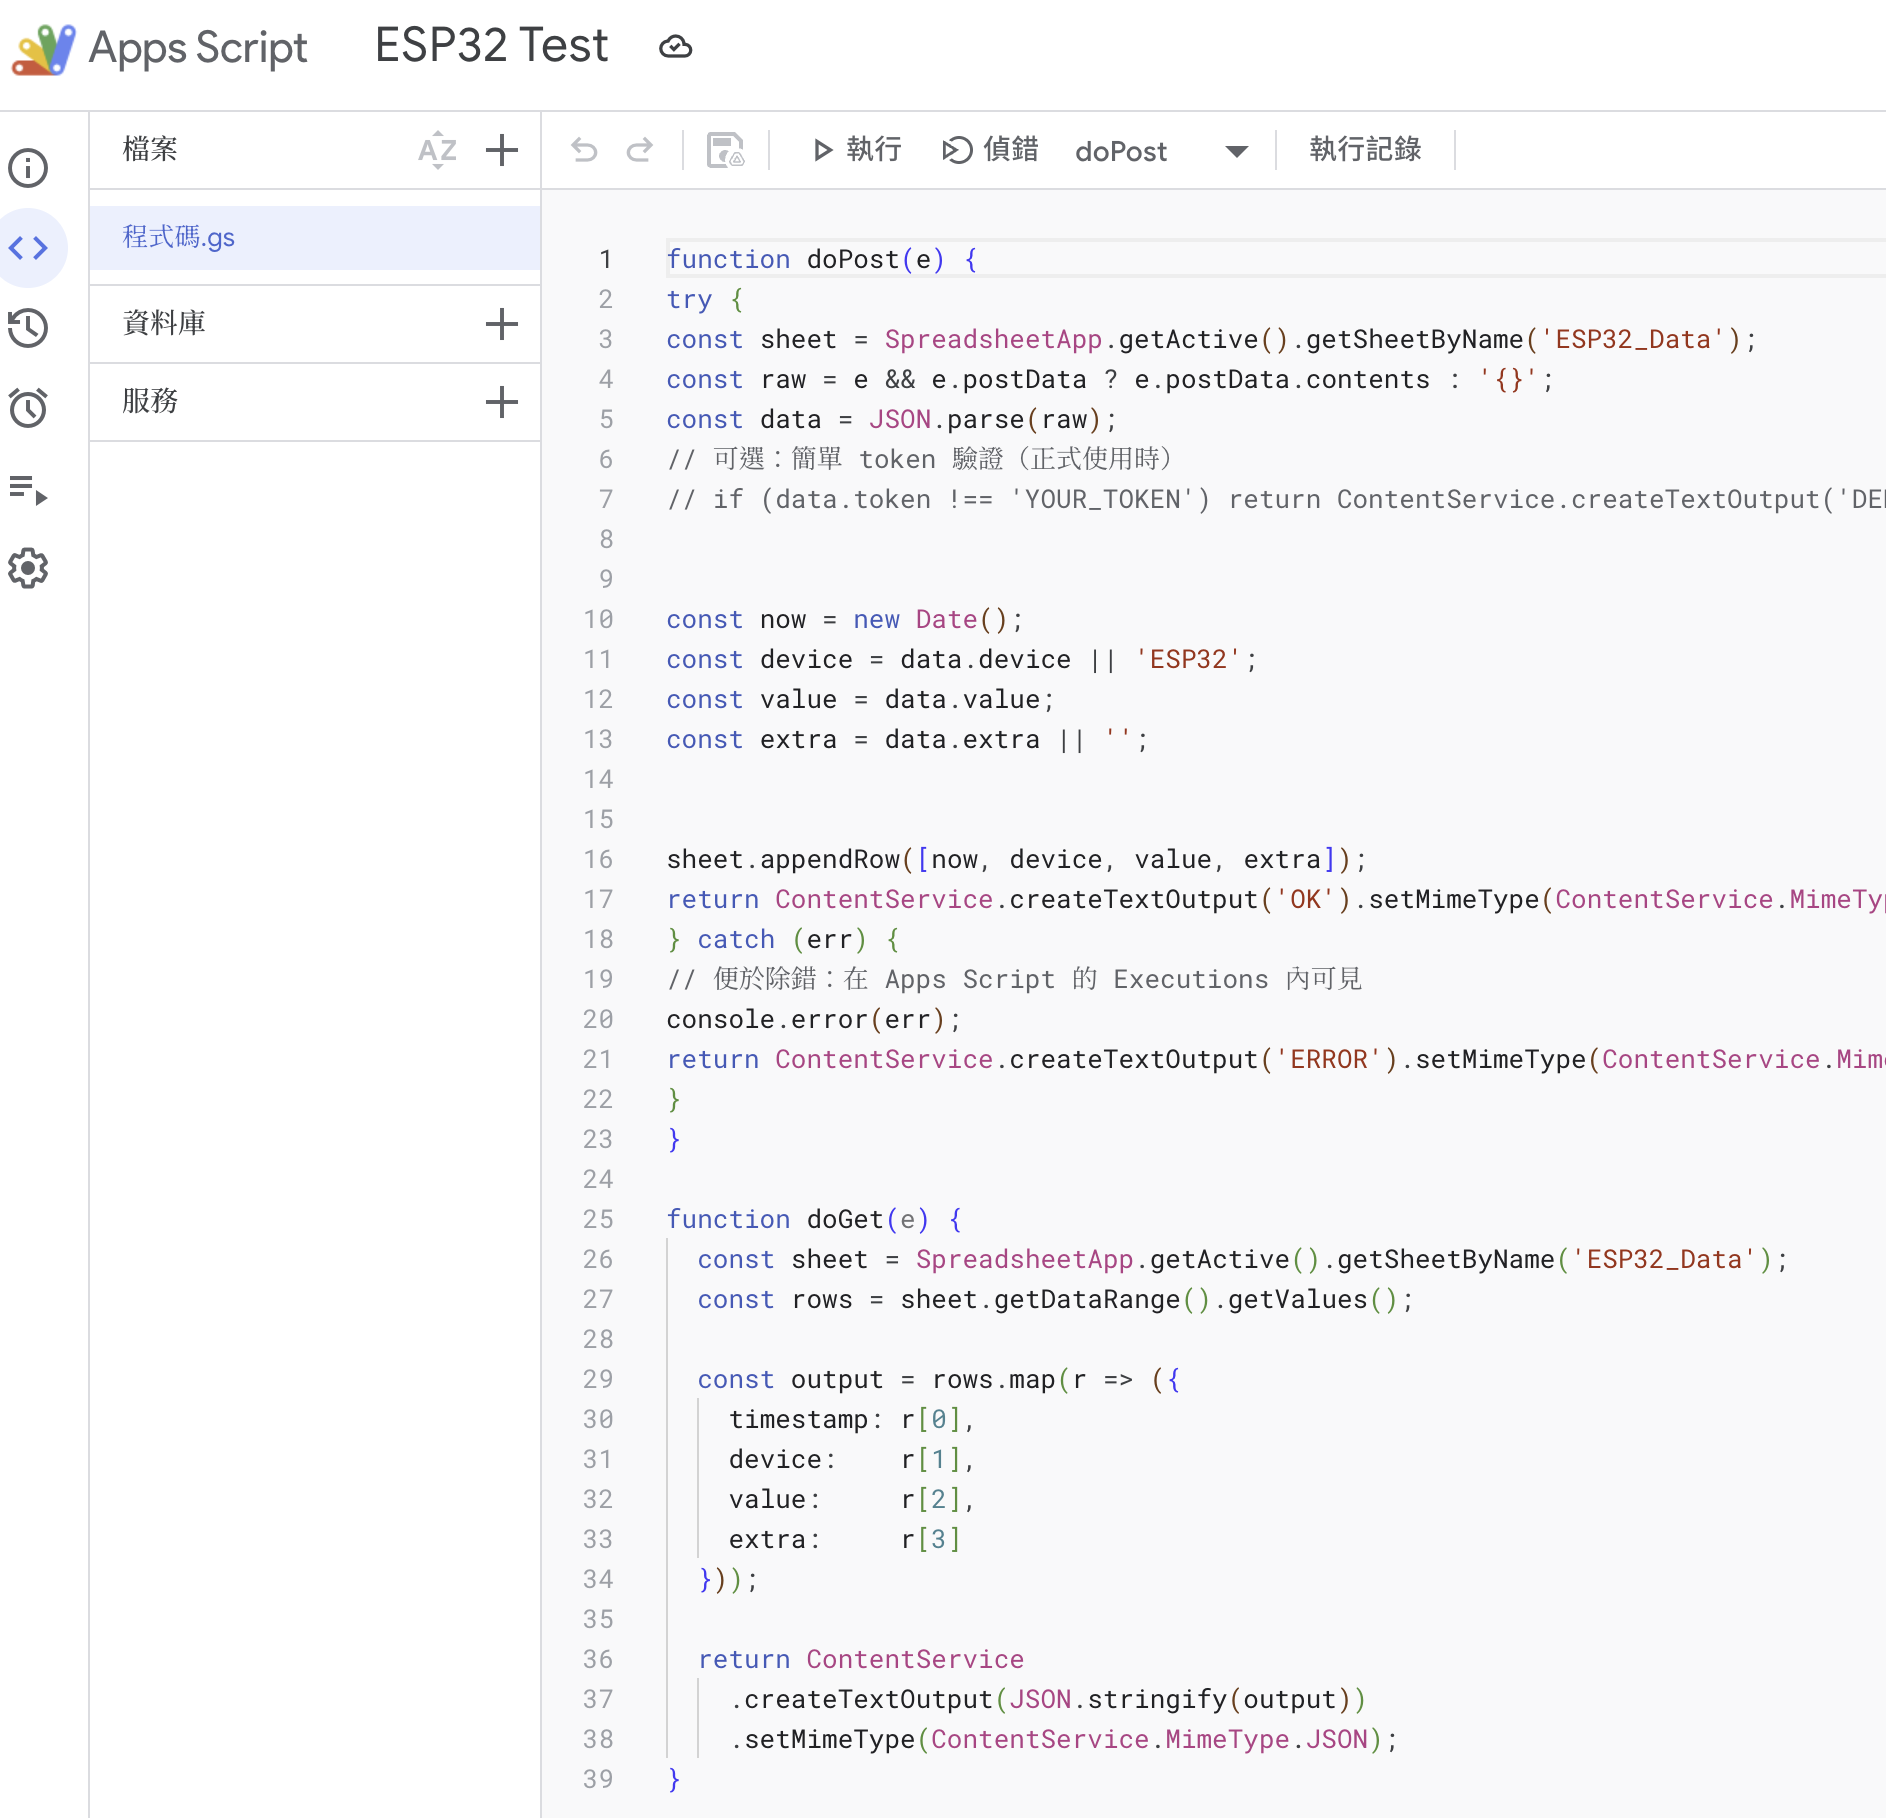Start debugging with 偵錯 button

click(x=990, y=150)
